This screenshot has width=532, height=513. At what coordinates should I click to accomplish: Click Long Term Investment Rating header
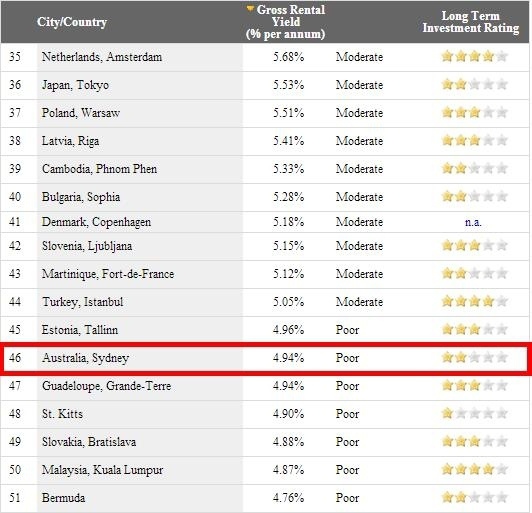click(x=471, y=22)
